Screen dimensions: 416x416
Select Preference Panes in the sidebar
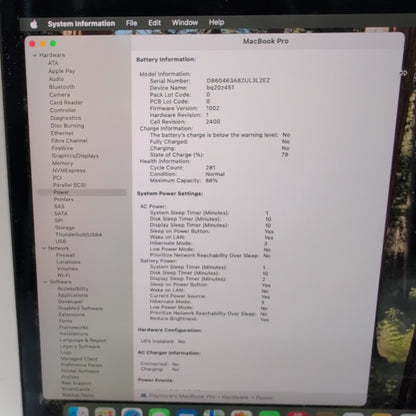(x=81, y=365)
